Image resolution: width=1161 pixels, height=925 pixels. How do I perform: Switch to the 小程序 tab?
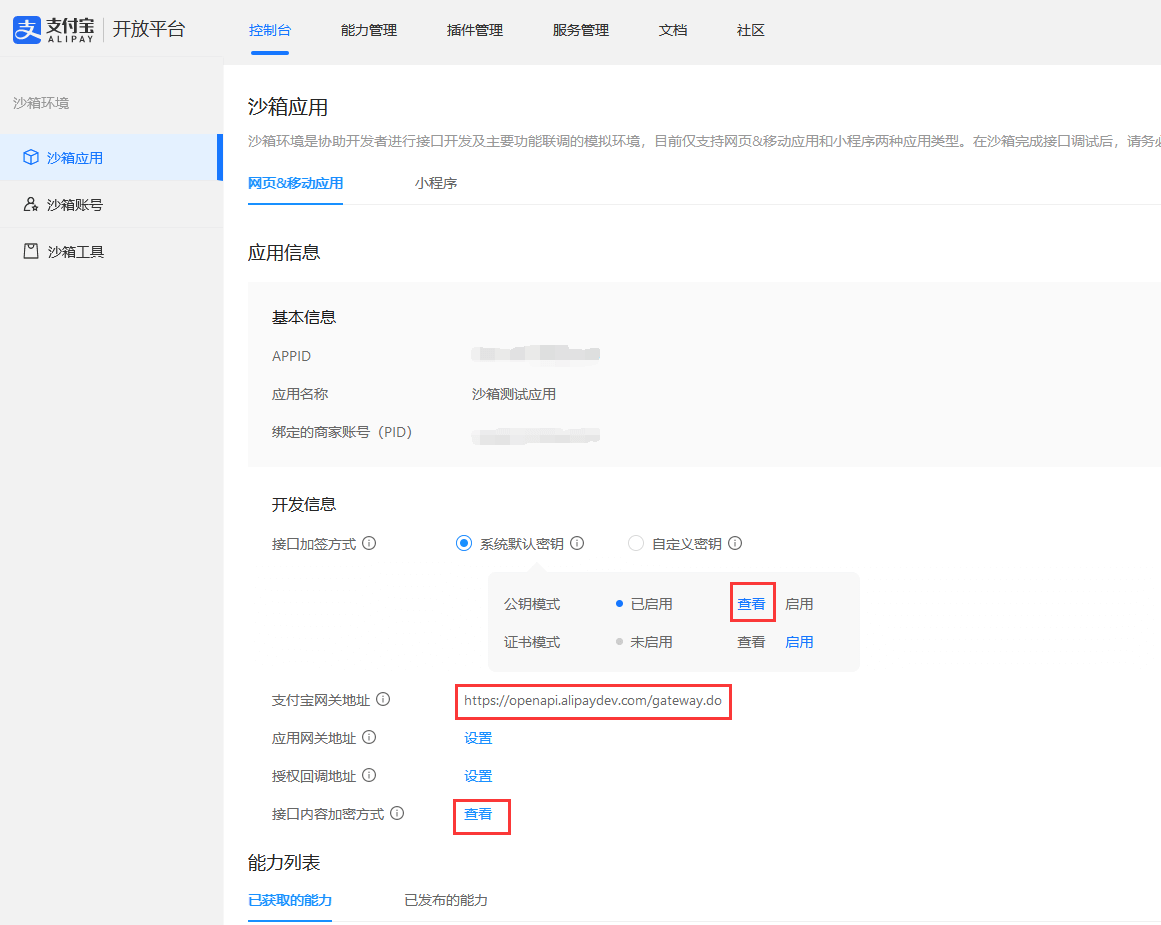click(x=436, y=183)
